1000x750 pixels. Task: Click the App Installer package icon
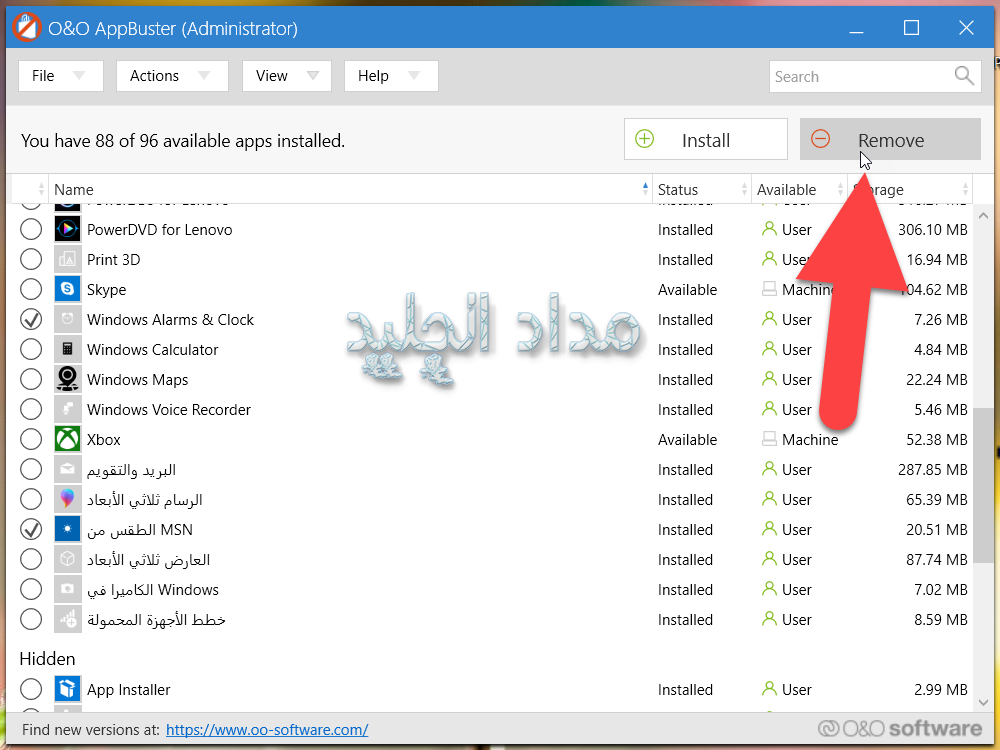(67, 689)
